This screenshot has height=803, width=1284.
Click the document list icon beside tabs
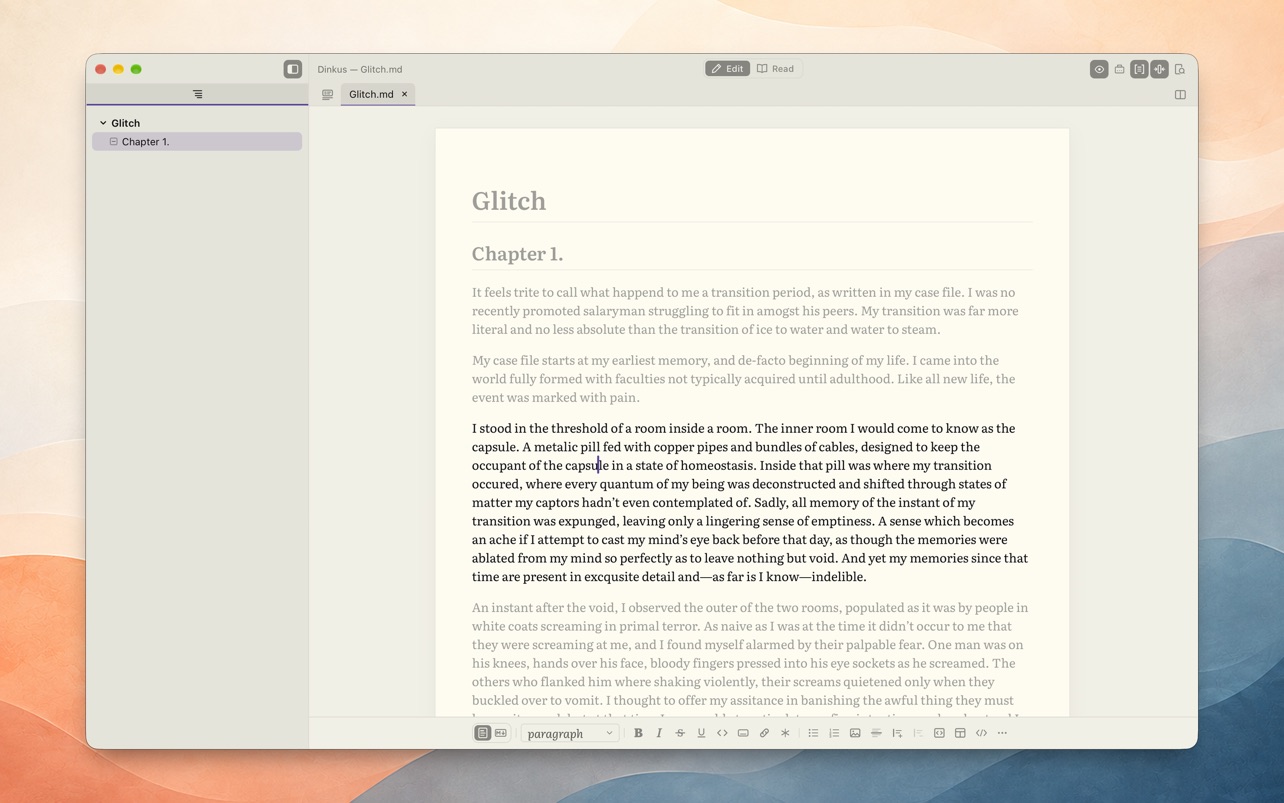327,95
